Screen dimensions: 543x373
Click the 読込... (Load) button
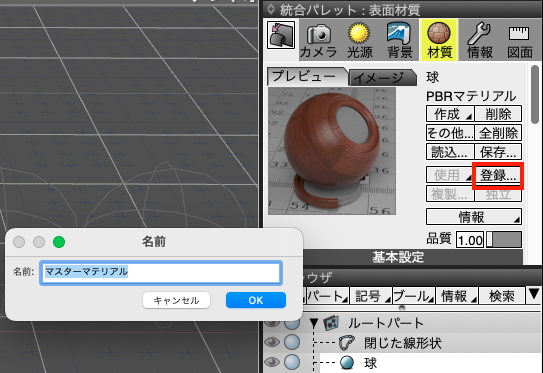[x=450, y=151]
